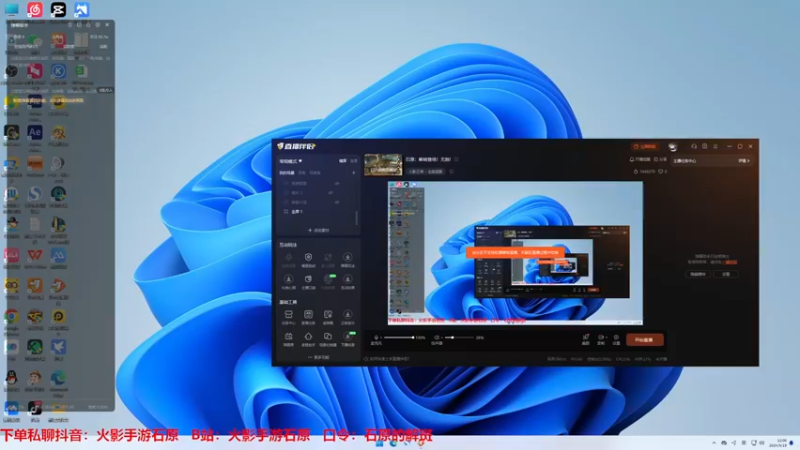Open NetEase Cloud Music desktop icon
The height and width of the screenshot is (450, 800).
[x=35, y=9]
